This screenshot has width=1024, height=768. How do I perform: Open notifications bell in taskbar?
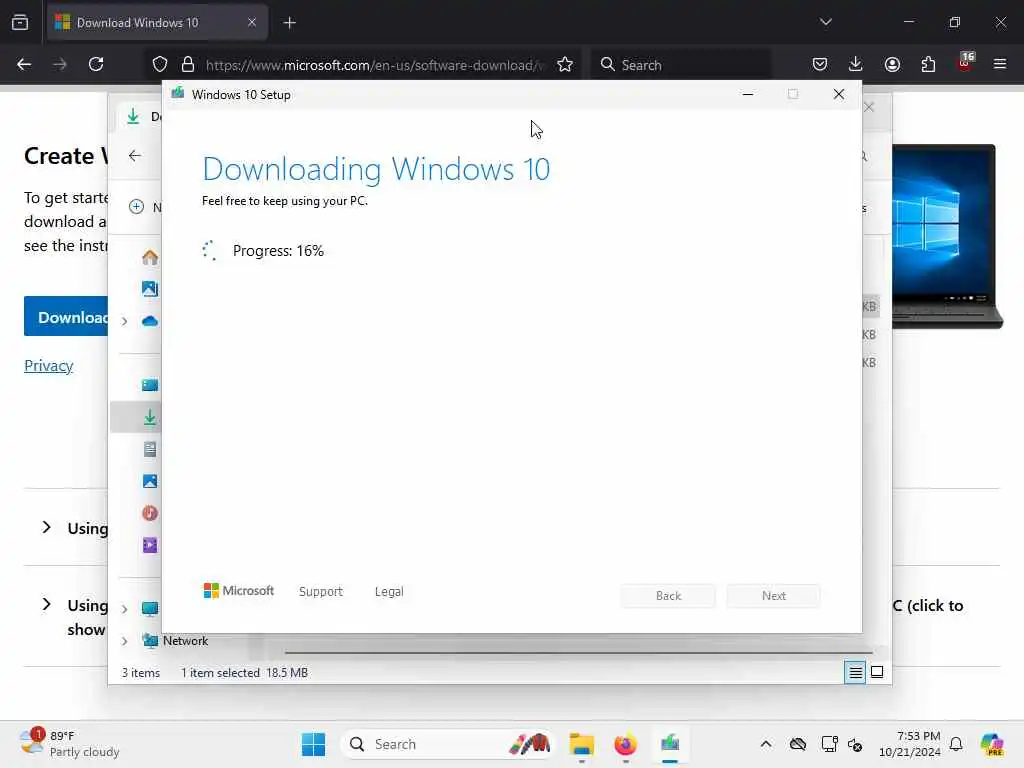tap(956, 744)
